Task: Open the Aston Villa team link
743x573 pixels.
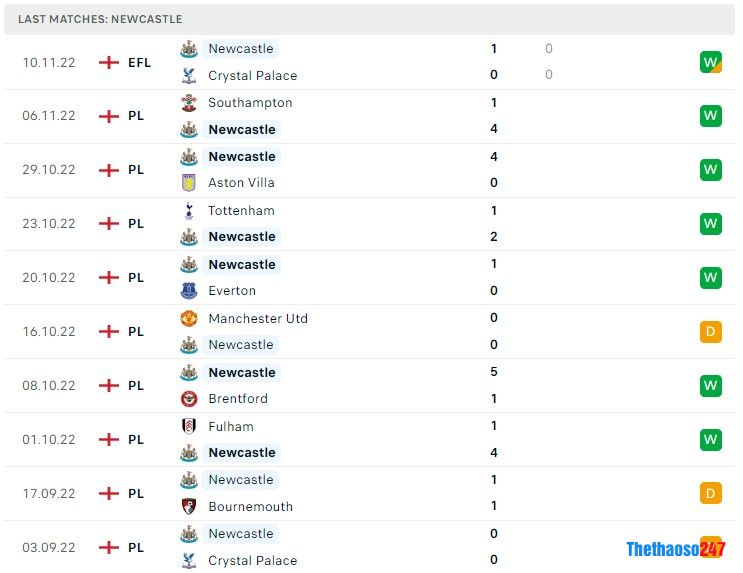Action: (241, 183)
